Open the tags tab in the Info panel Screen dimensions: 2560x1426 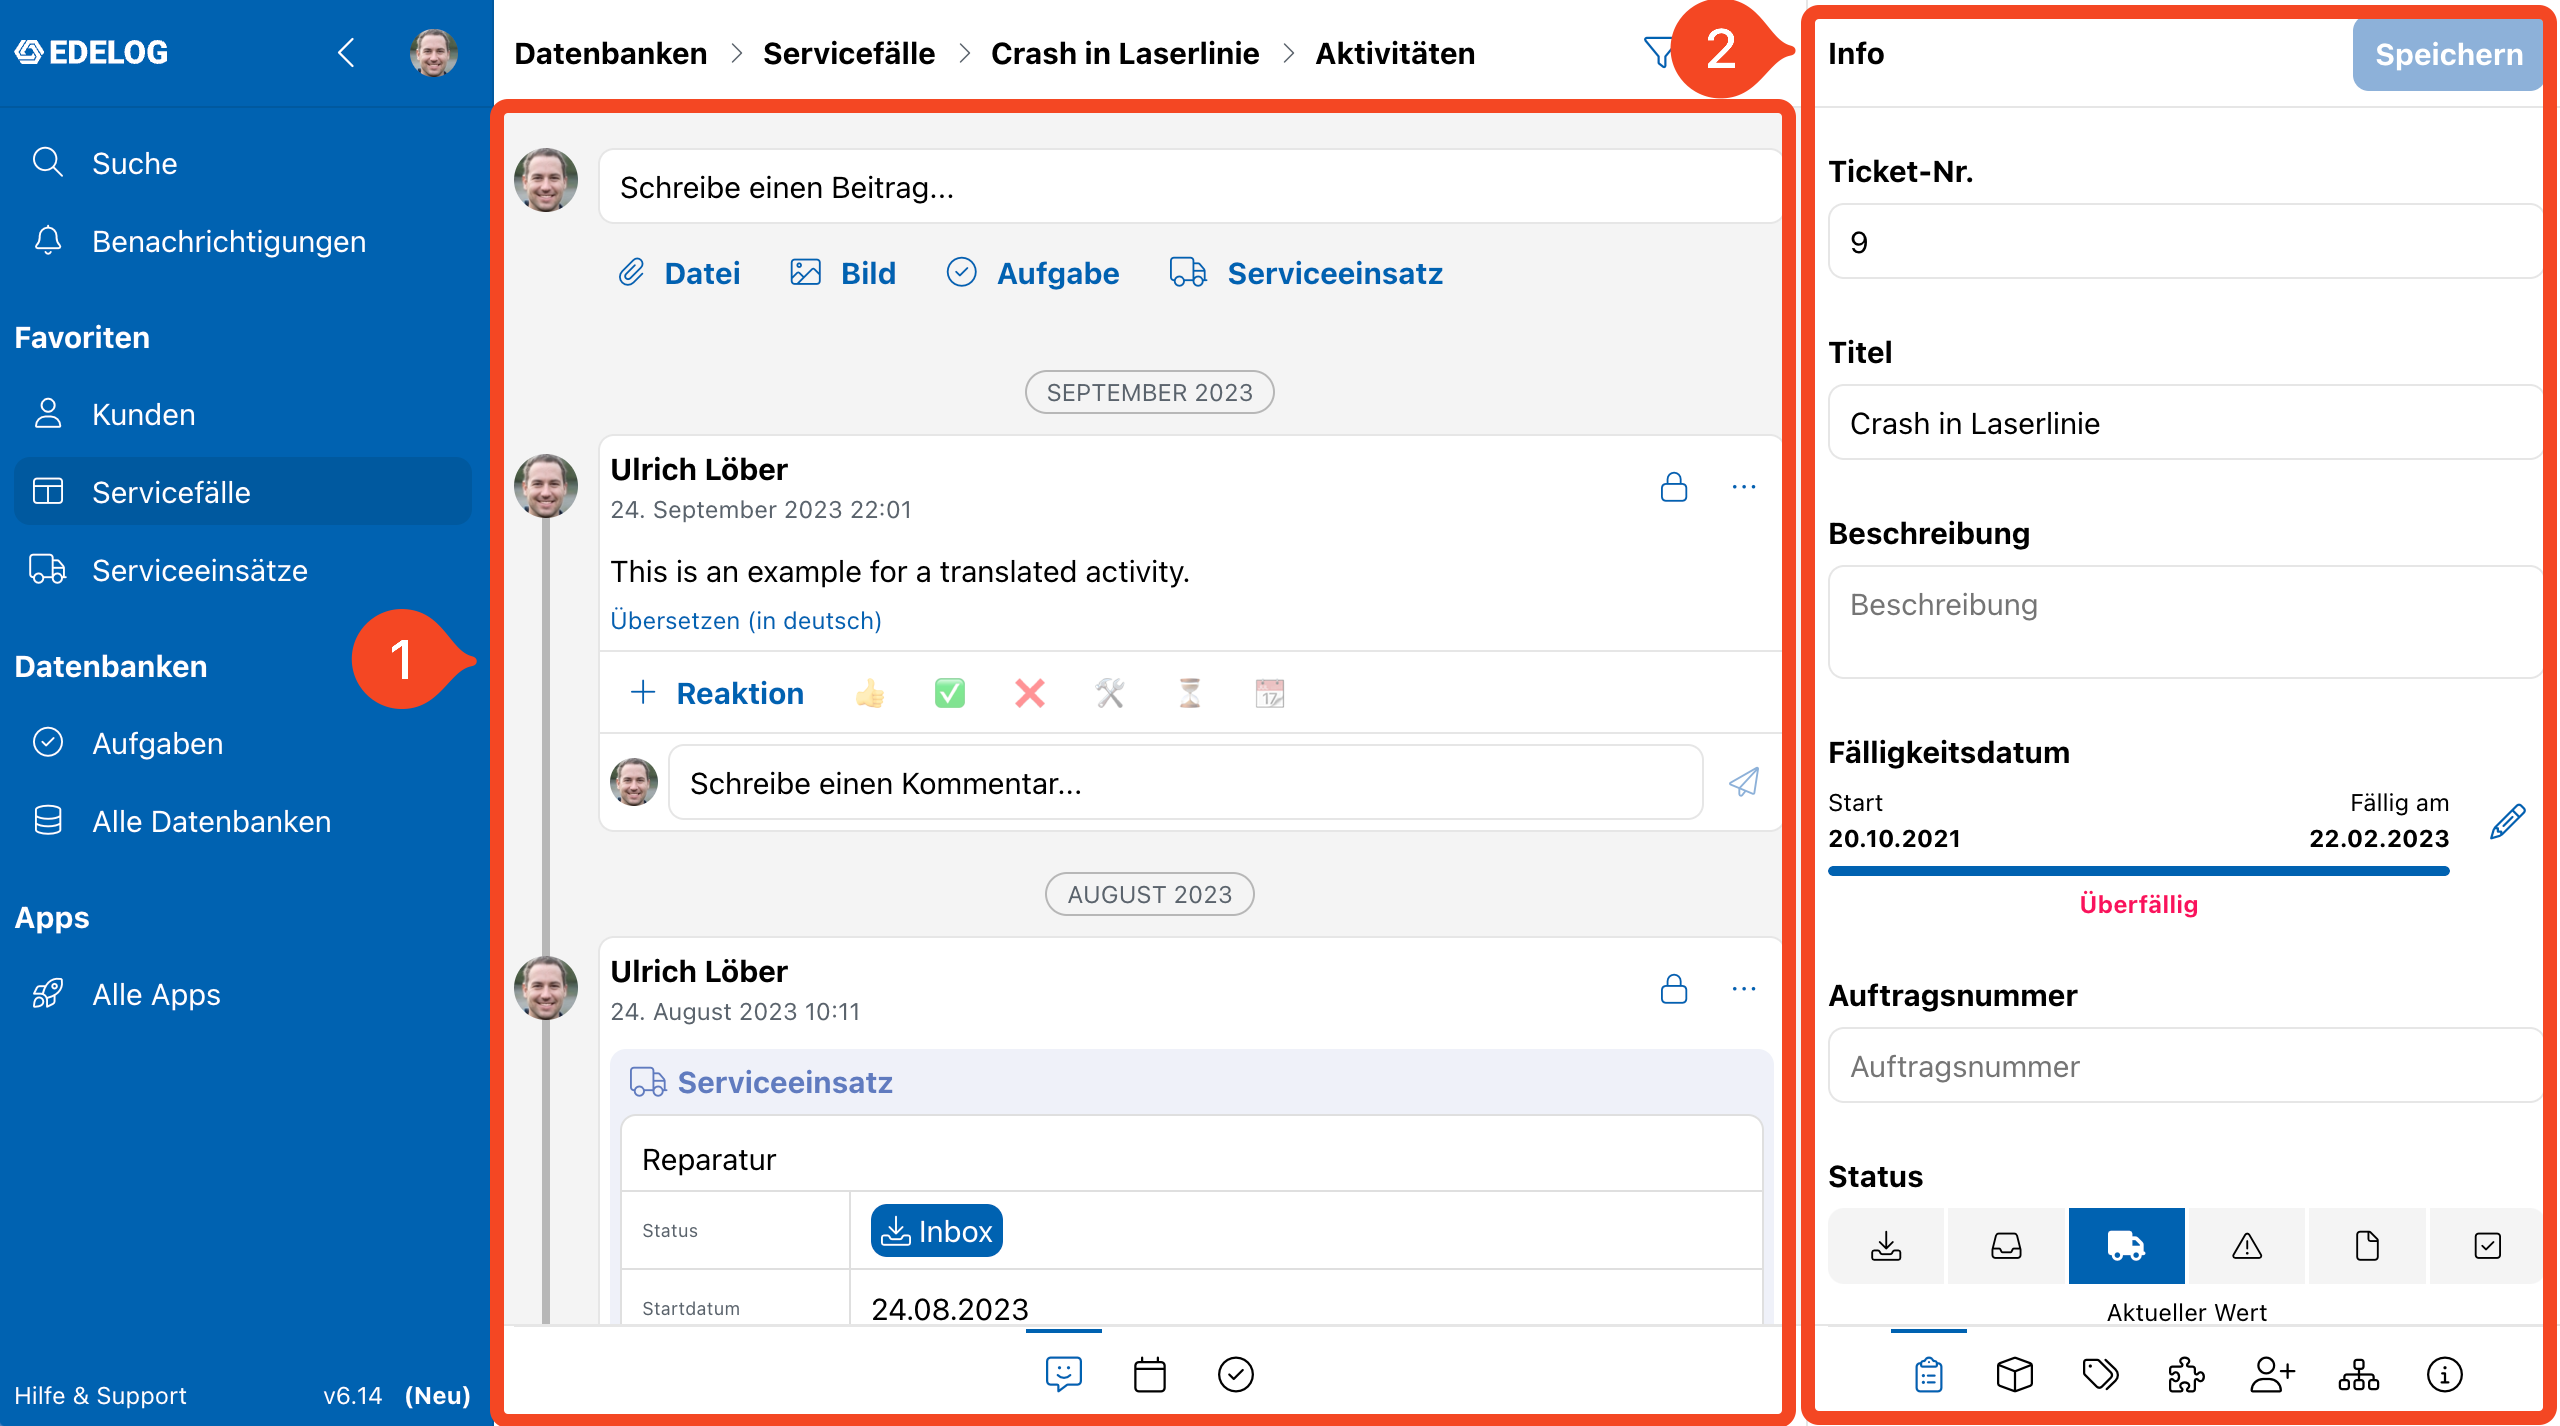(x=2101, y=1374)
